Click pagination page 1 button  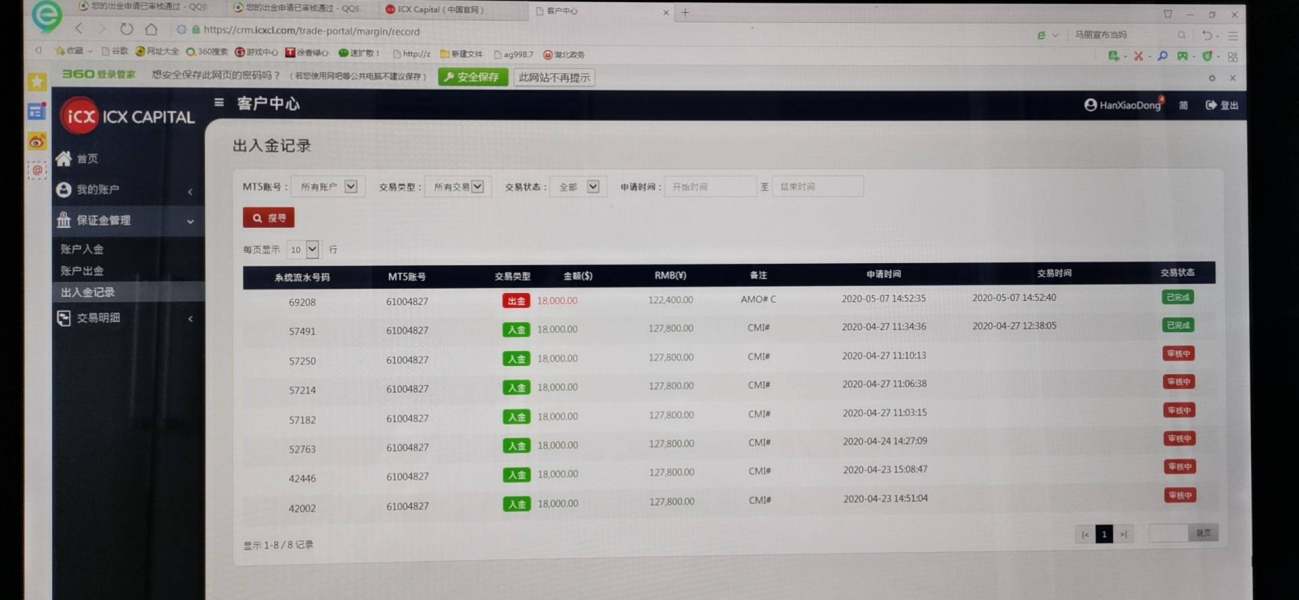[x=1104, y=534]
